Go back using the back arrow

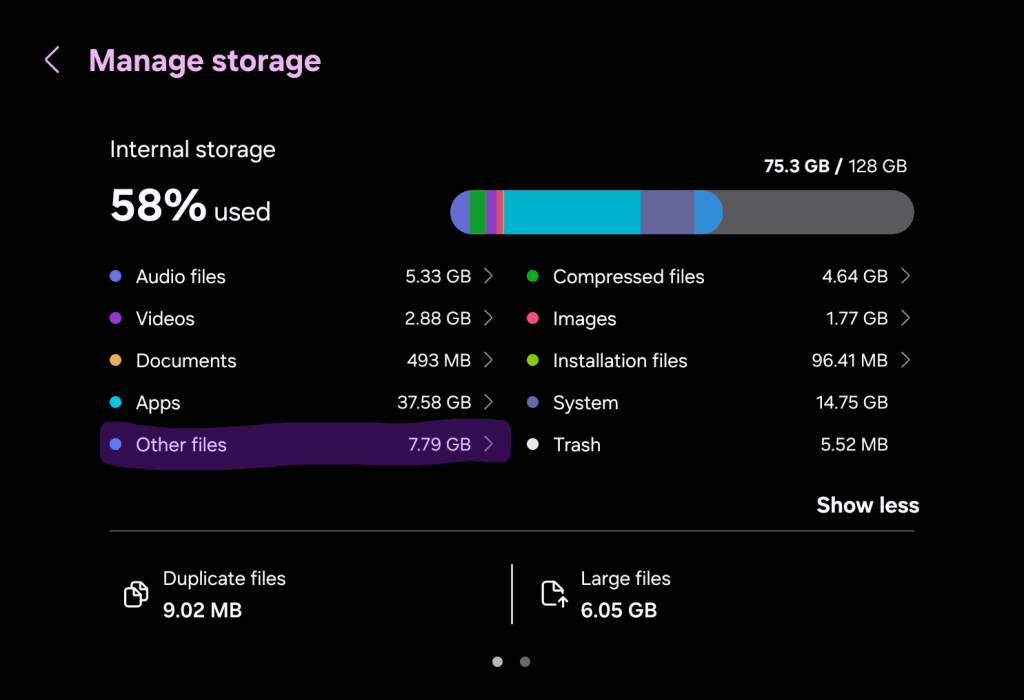tap(53, 61)
